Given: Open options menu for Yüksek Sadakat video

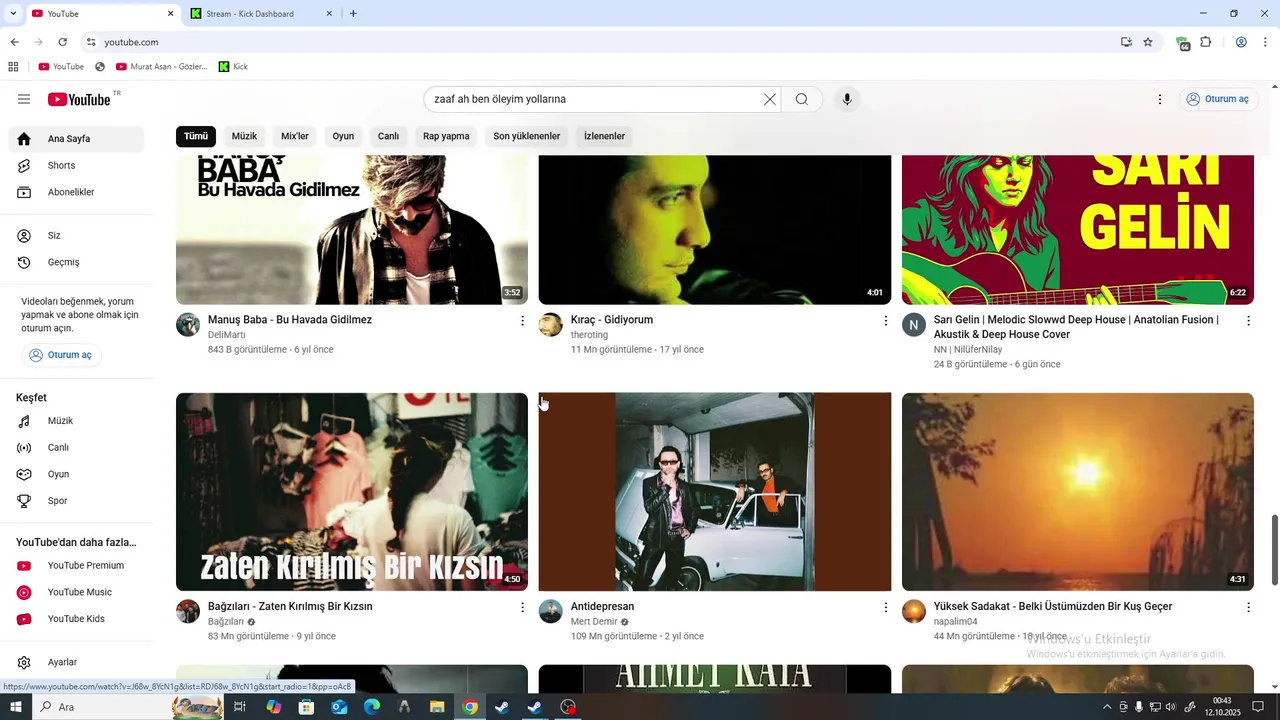Looking at the screenshot, I should click(x=1248, y=607).
